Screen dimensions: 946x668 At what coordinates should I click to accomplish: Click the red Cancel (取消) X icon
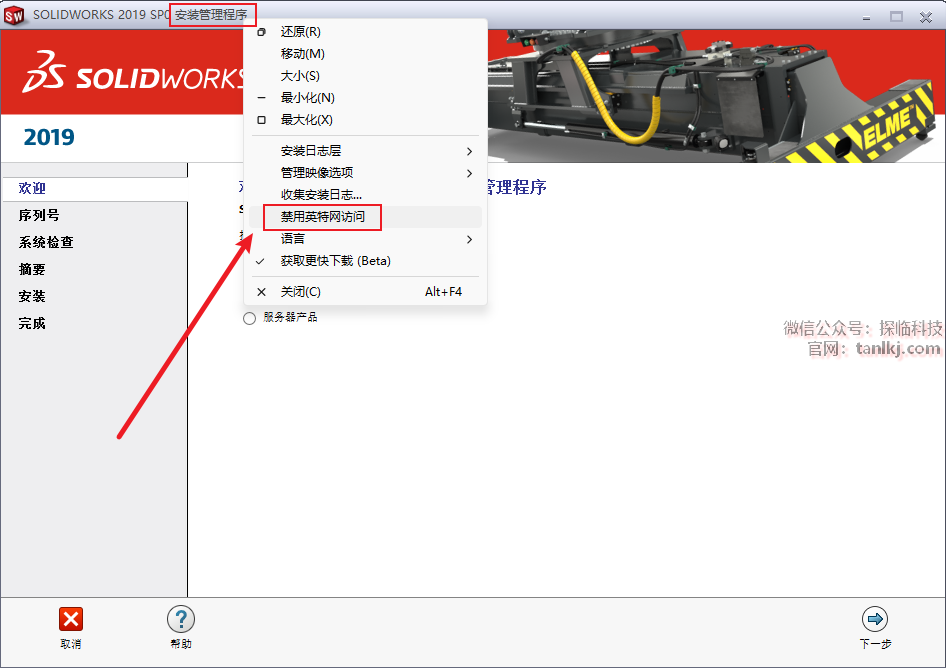click(71, 619)
